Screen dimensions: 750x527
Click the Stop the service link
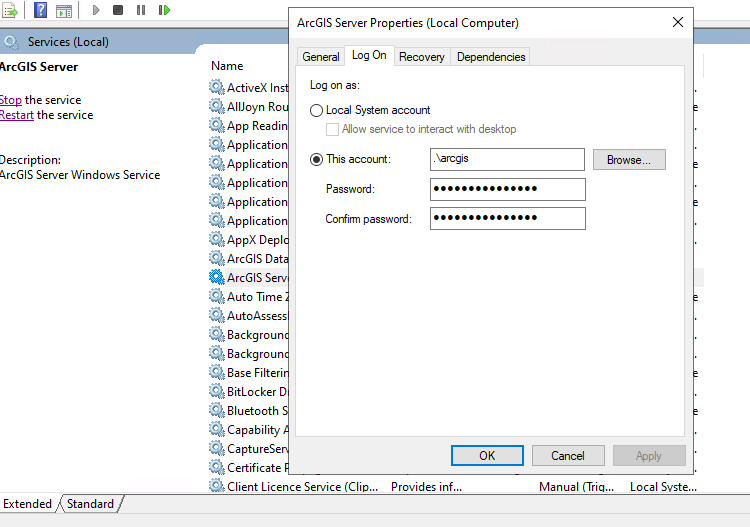tap(10, 100)
